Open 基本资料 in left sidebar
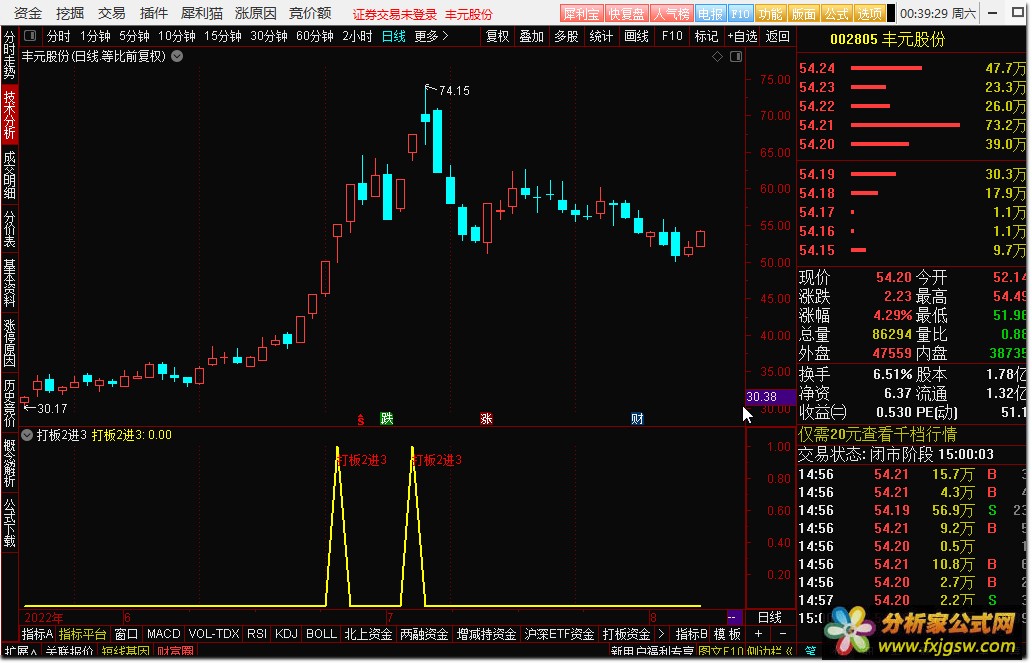1032x663 pixels. pos(9,283)
